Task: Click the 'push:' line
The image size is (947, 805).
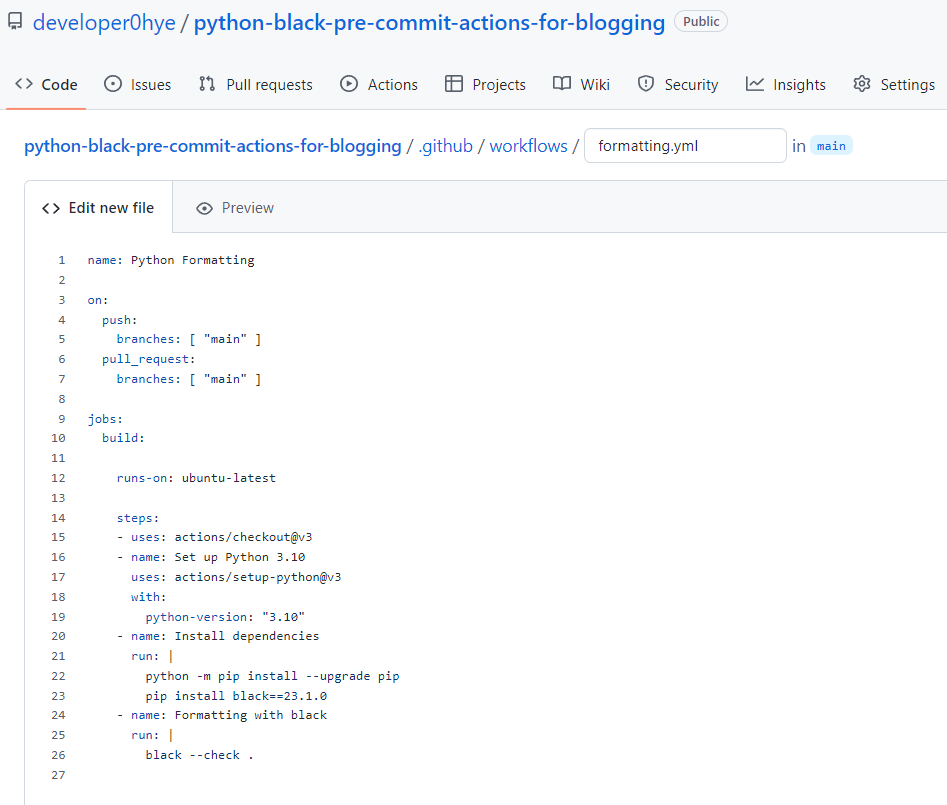Action: [120, 320]
